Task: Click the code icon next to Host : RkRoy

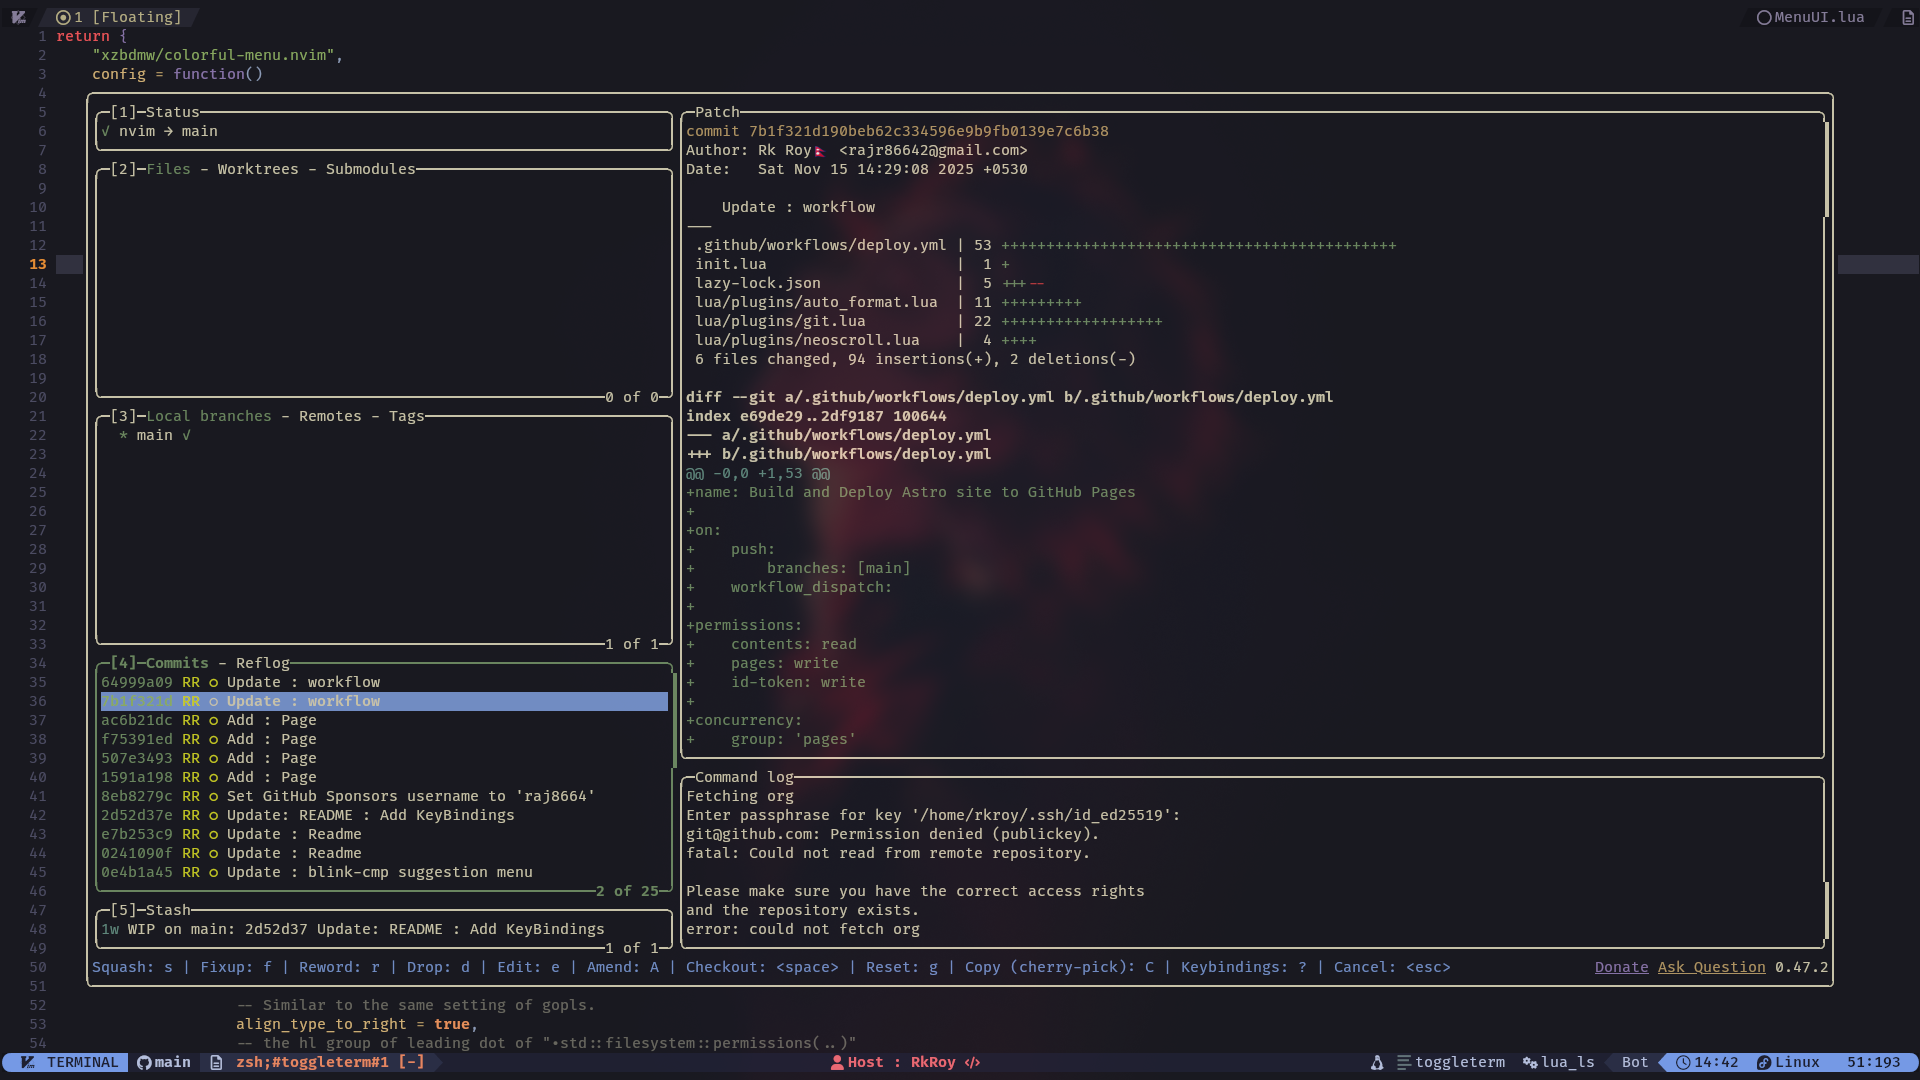Action: pyautogui.click(x=973, y=1063)
